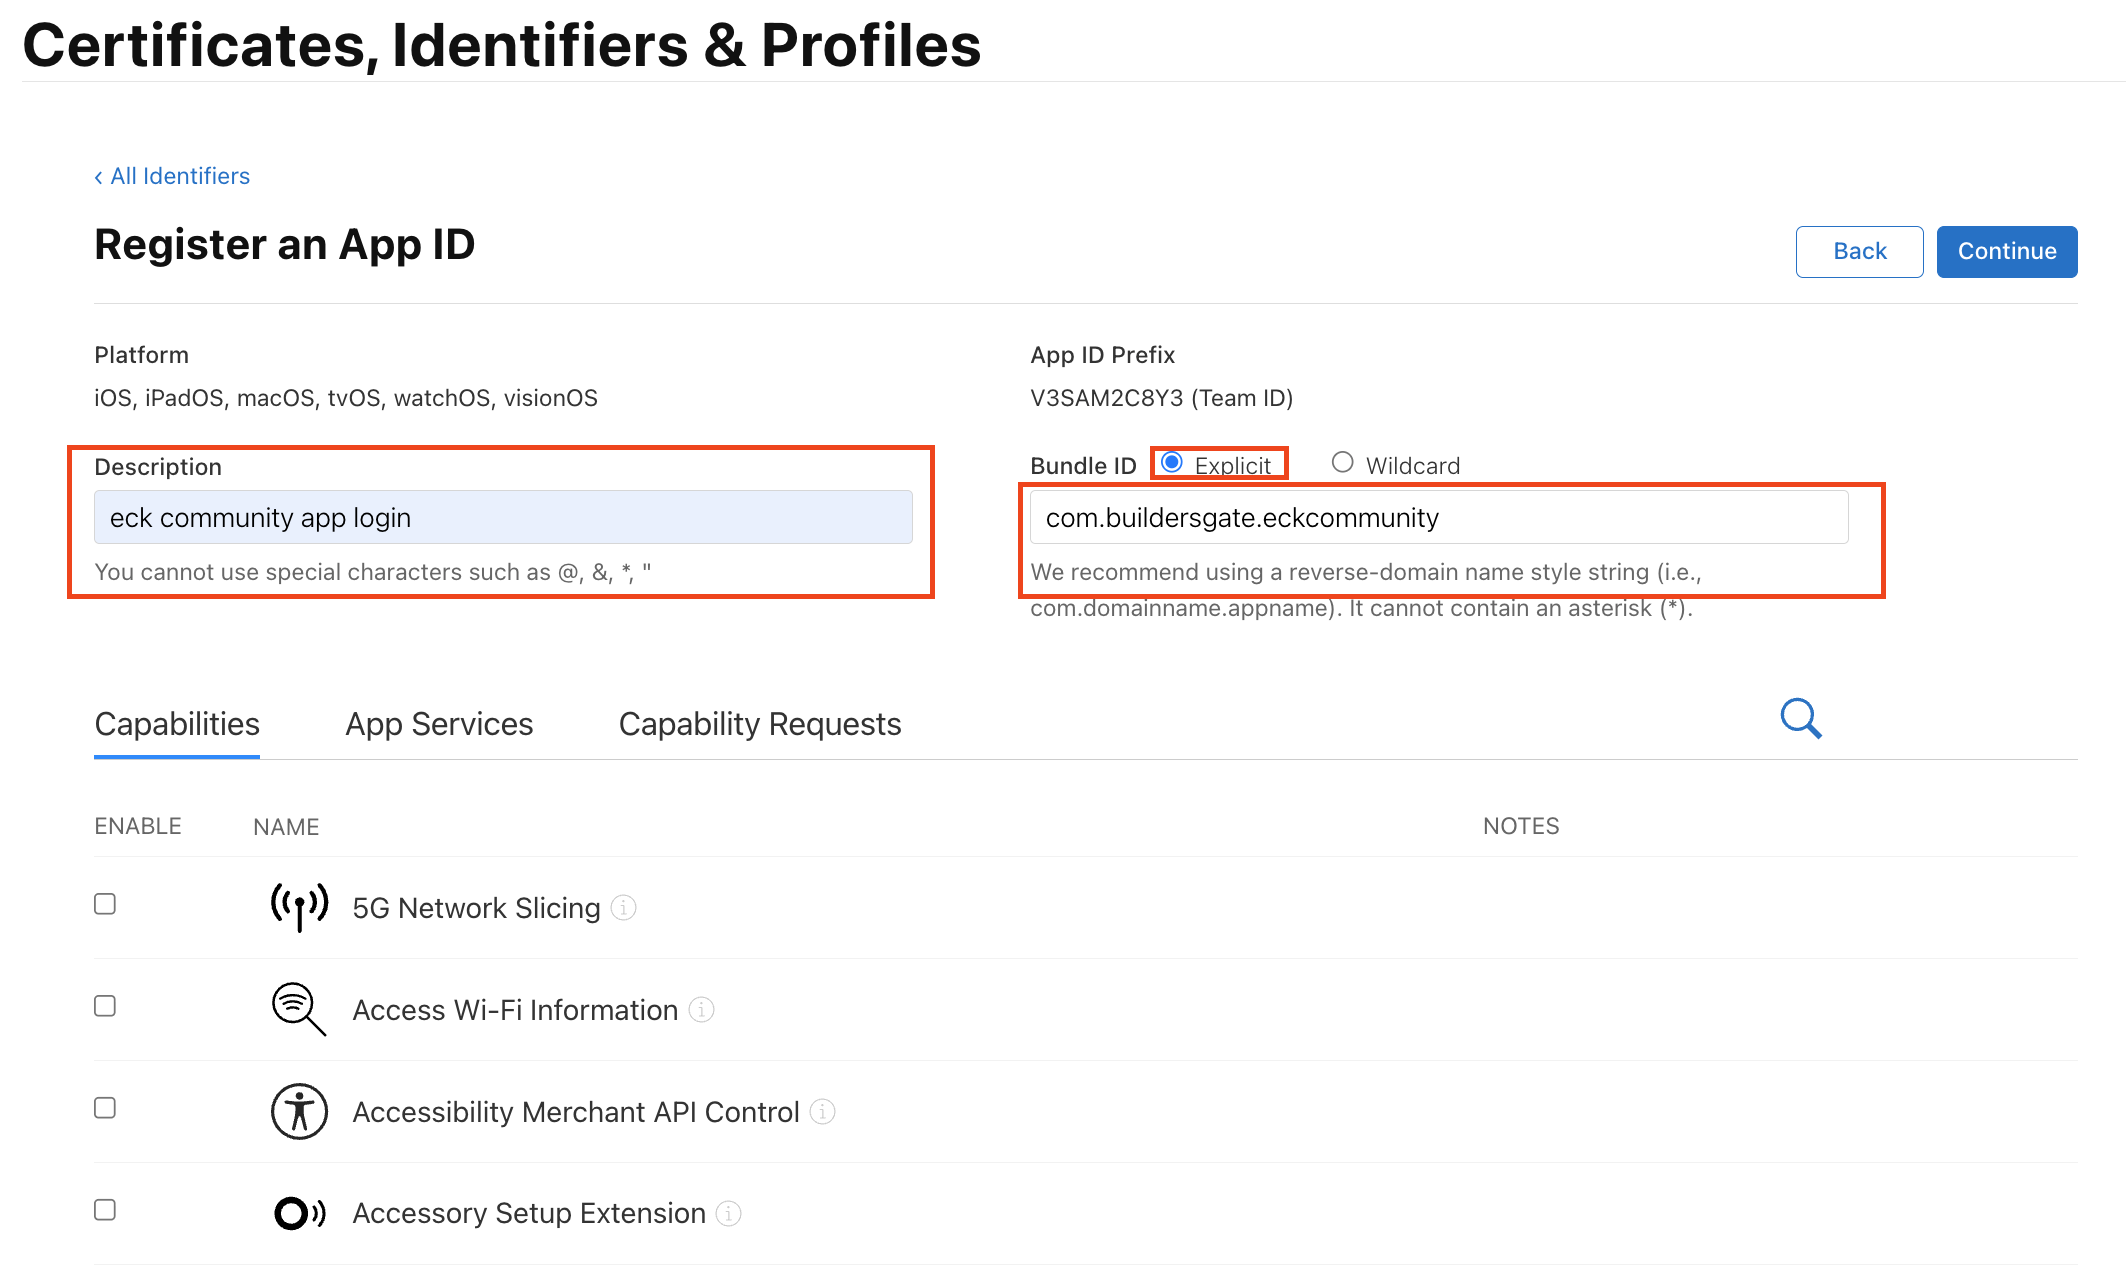
Task: Open info tooltip for Access Wi-Fi Information
Action: (x=702, y=1010)
